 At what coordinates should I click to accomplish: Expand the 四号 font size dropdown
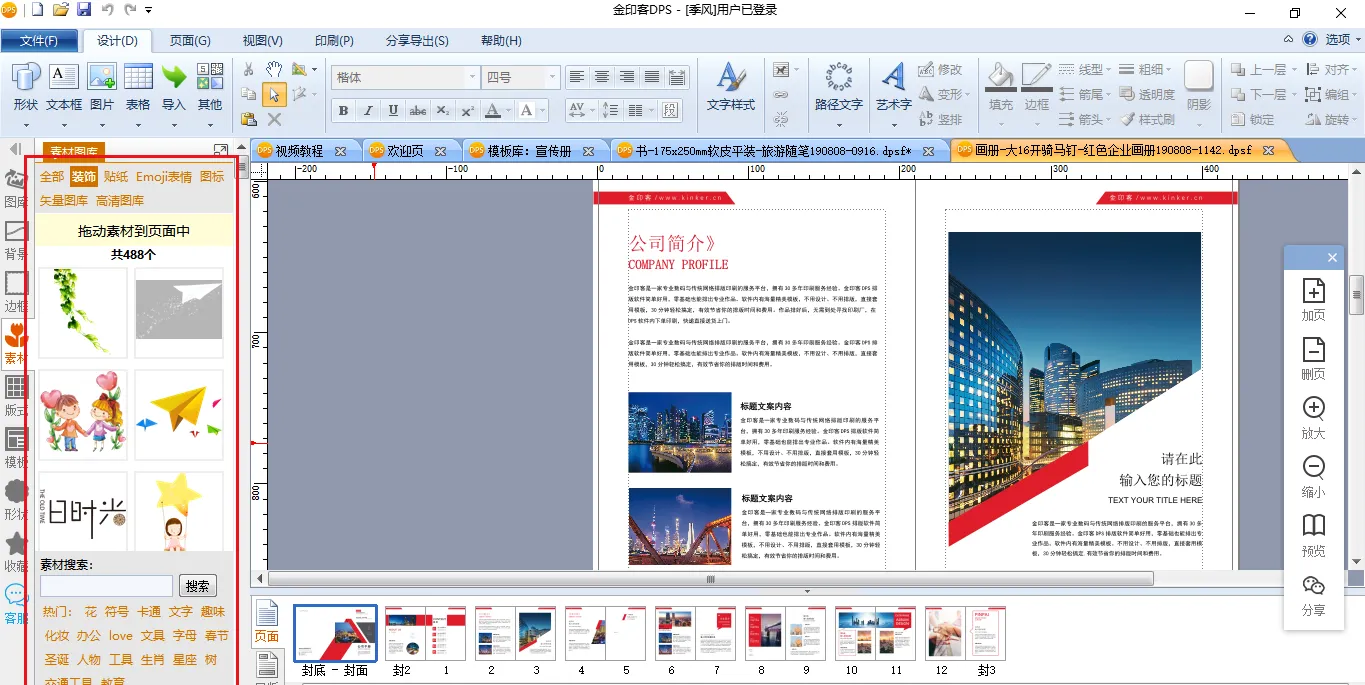pyautogui.click(x=551, y=77)
